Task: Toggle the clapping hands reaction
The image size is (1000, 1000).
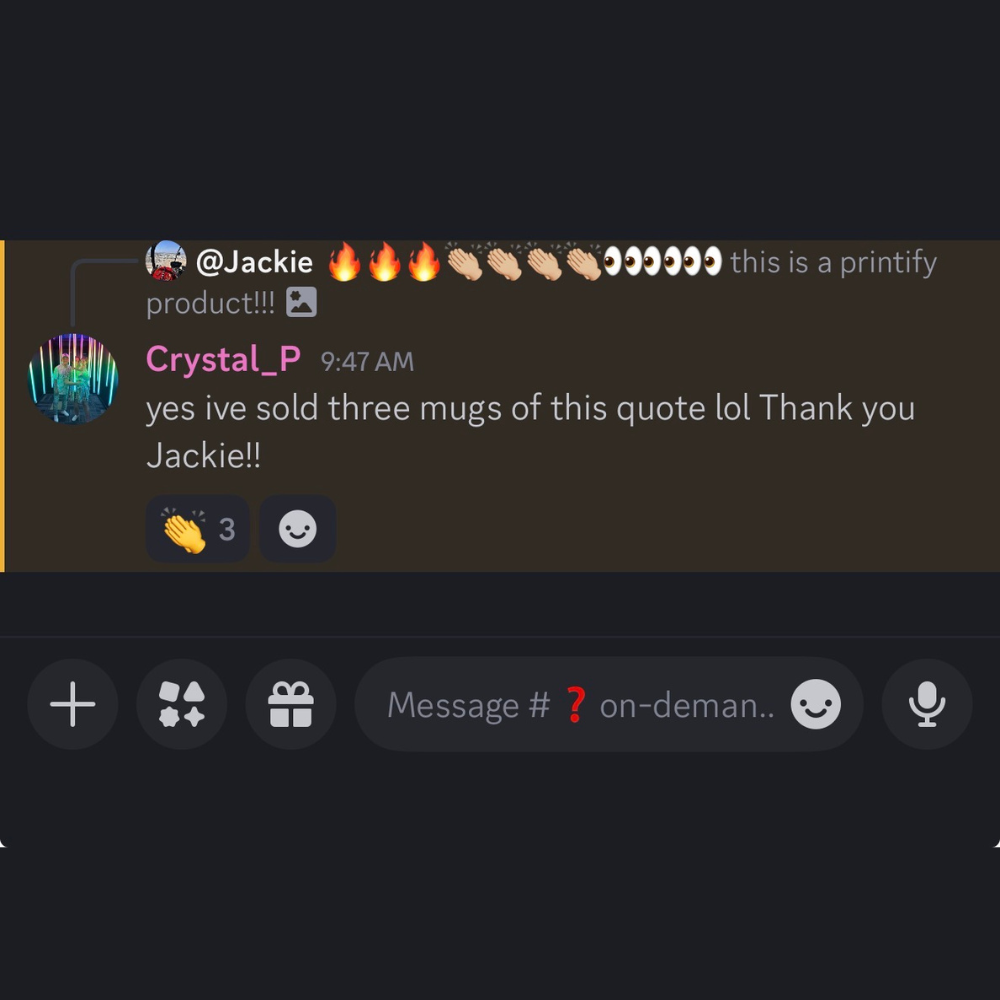Action: tap(198, 529)
